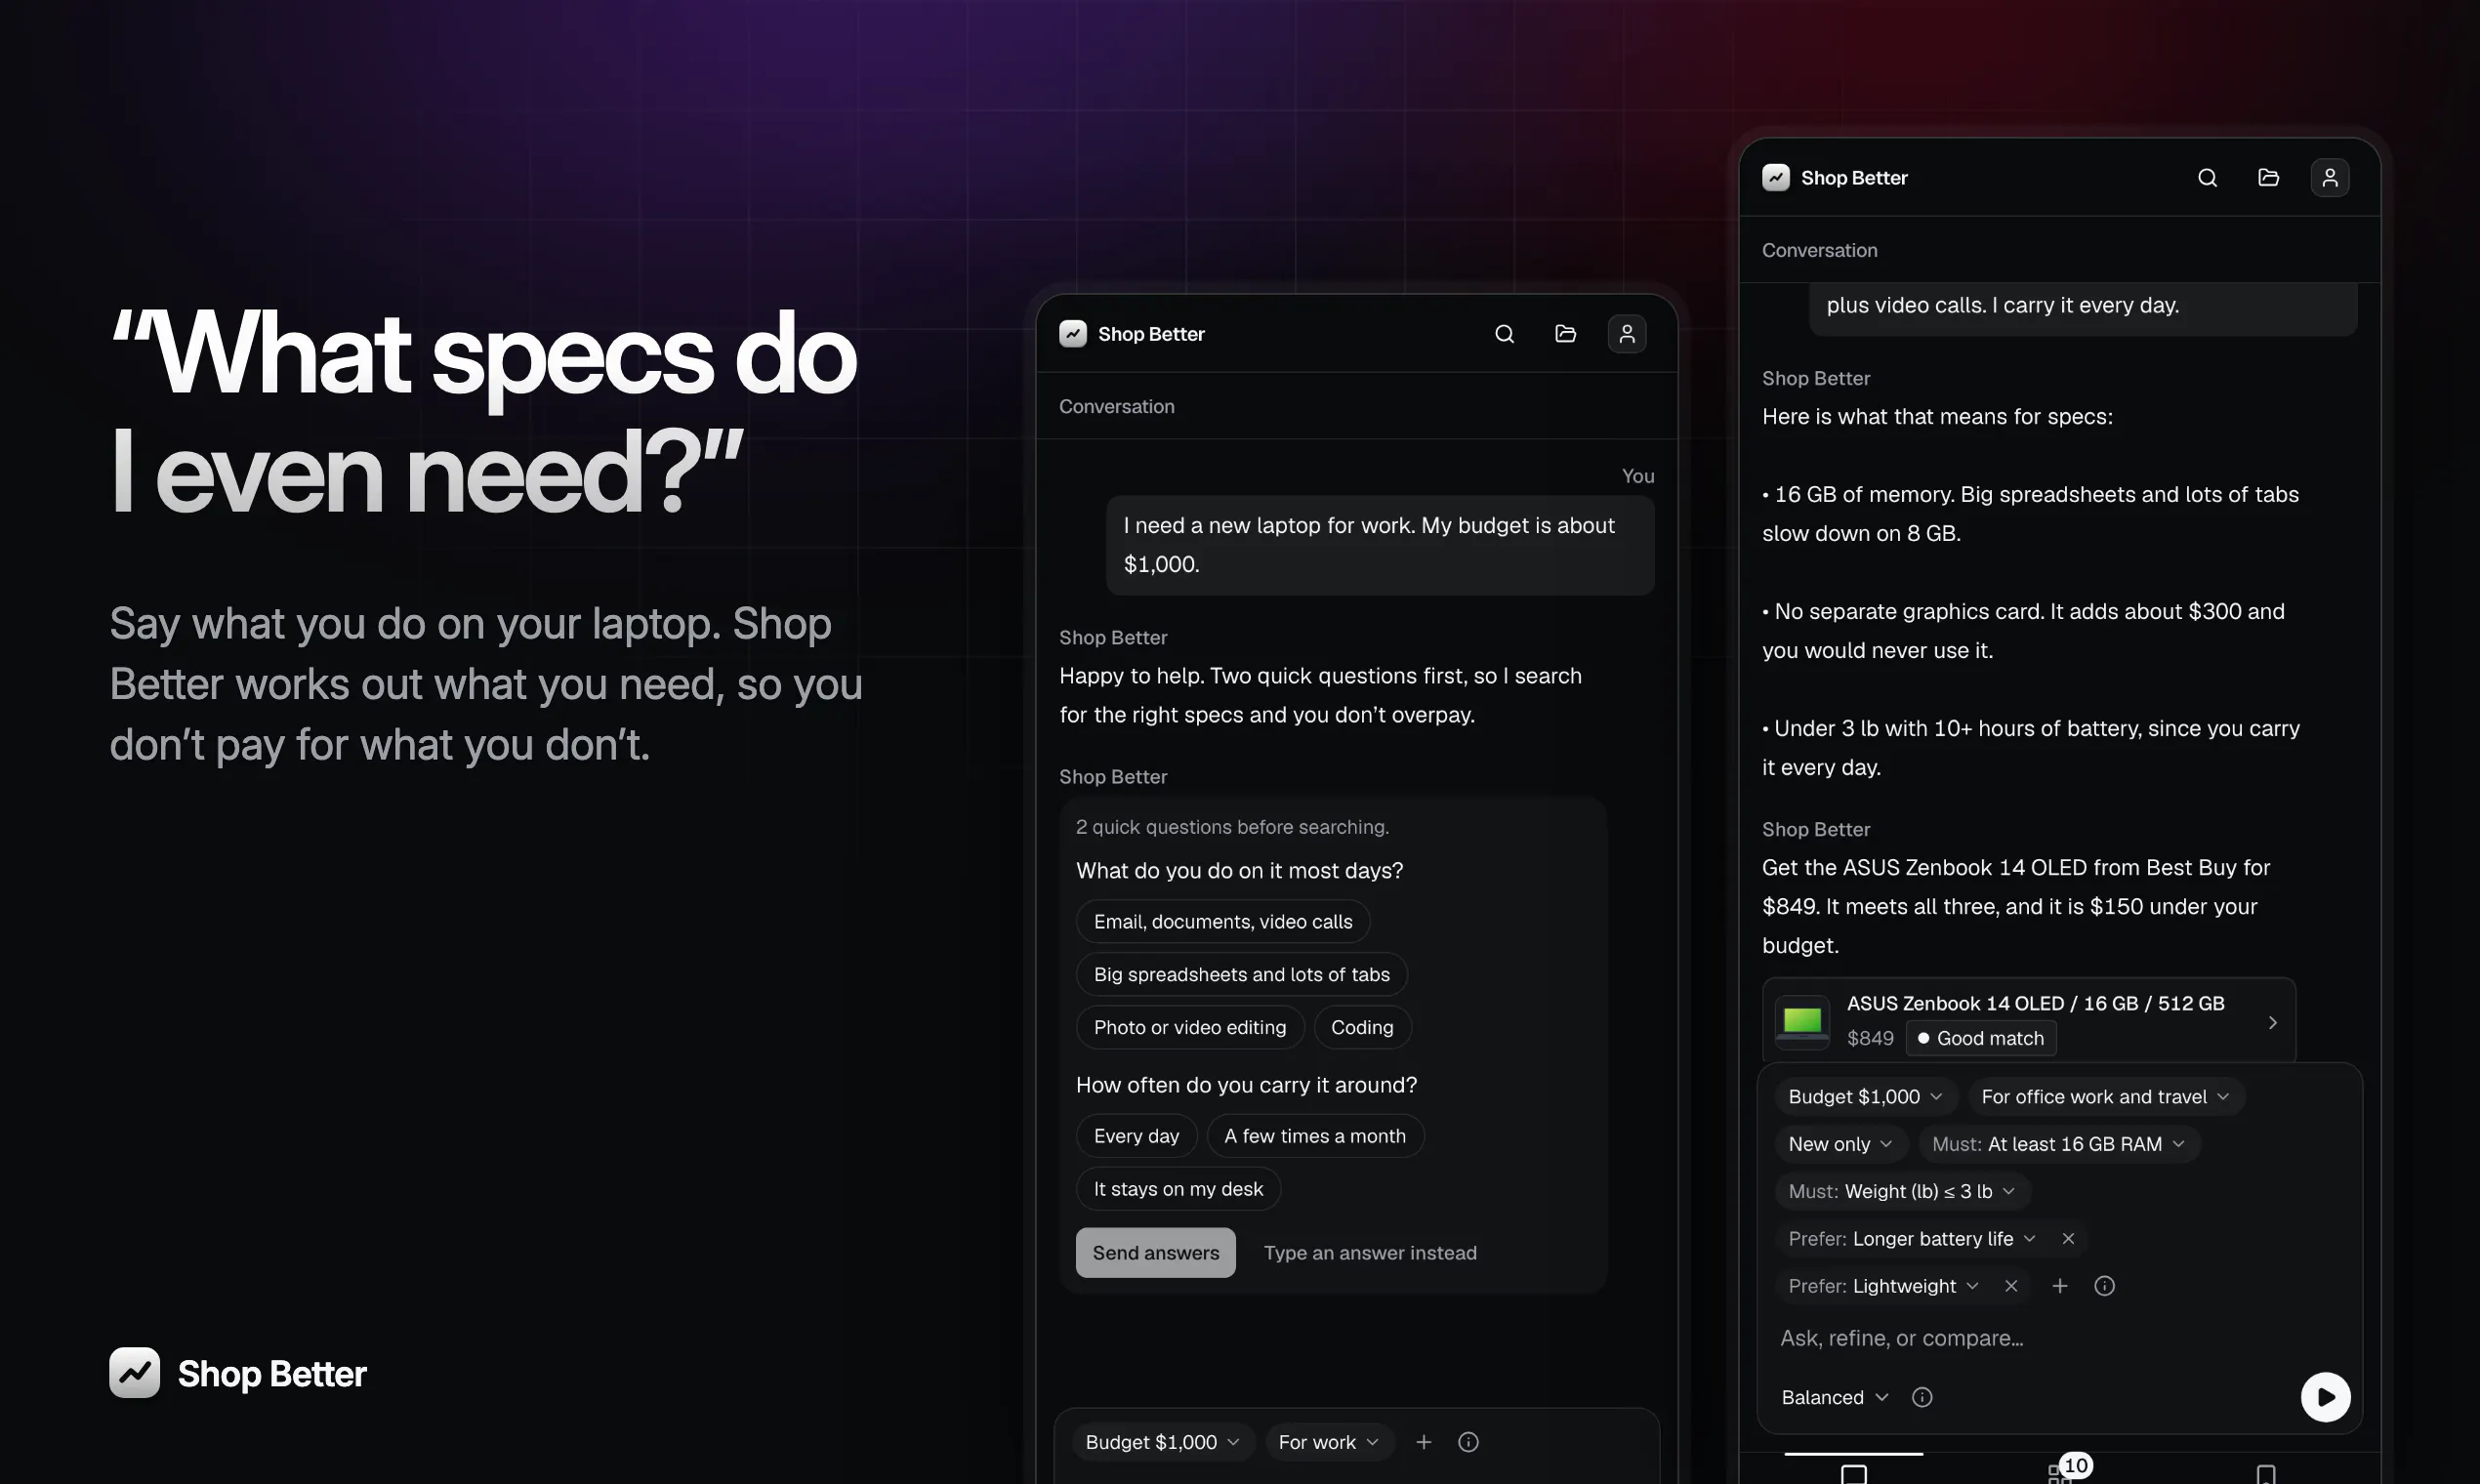The height and width of the screenshot is (1484, 2480).
Task: Click the text 2 quick questions before searching.
Action: click(1233, 827)
